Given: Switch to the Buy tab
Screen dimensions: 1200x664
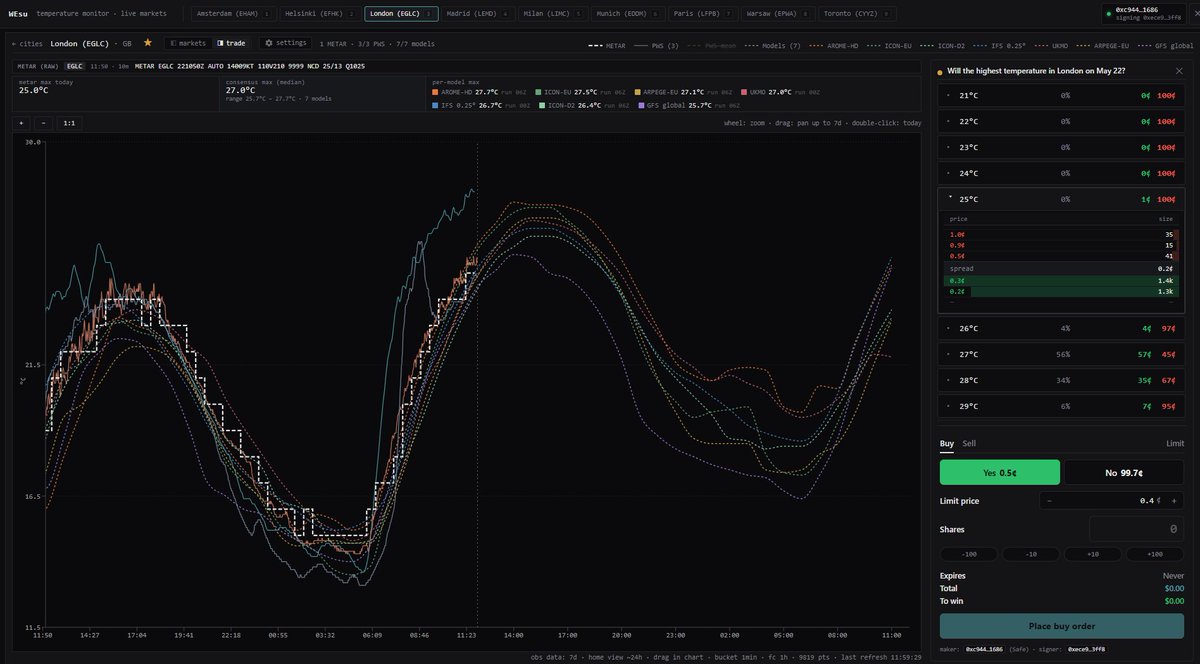Looking at the screenshot, I should tap(946, 443).
